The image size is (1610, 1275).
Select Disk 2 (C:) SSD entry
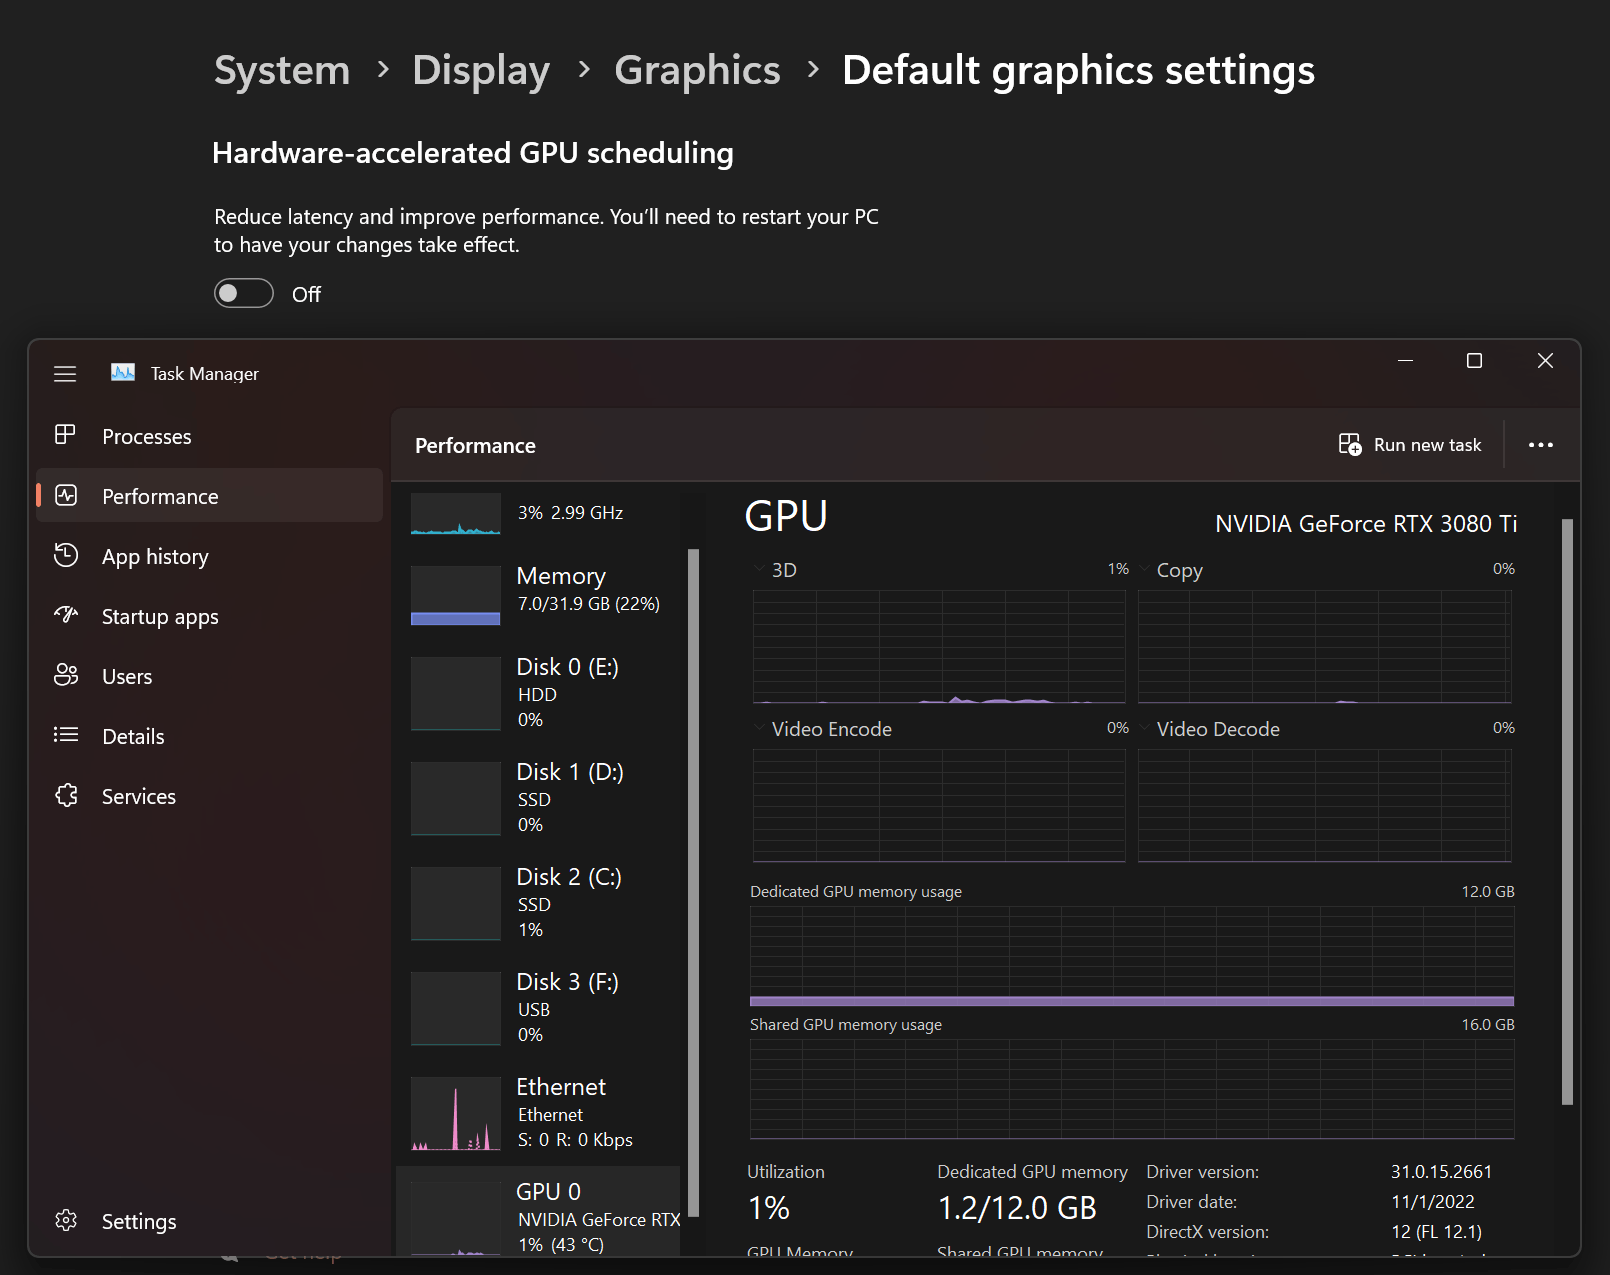tap(540, 903)
